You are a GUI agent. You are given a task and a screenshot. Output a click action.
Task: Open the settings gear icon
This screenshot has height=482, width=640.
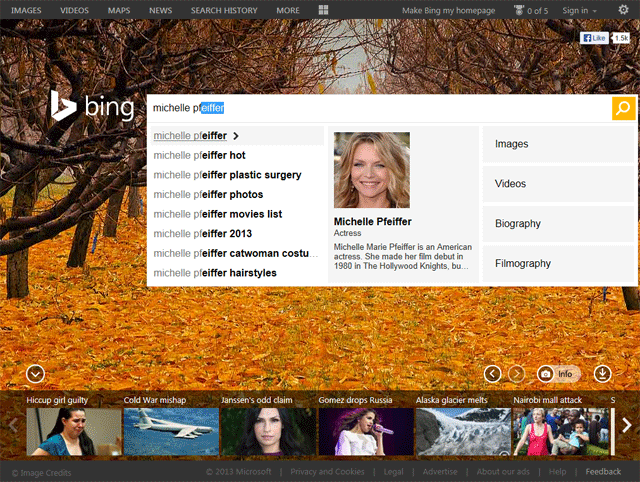click(623, 10)
